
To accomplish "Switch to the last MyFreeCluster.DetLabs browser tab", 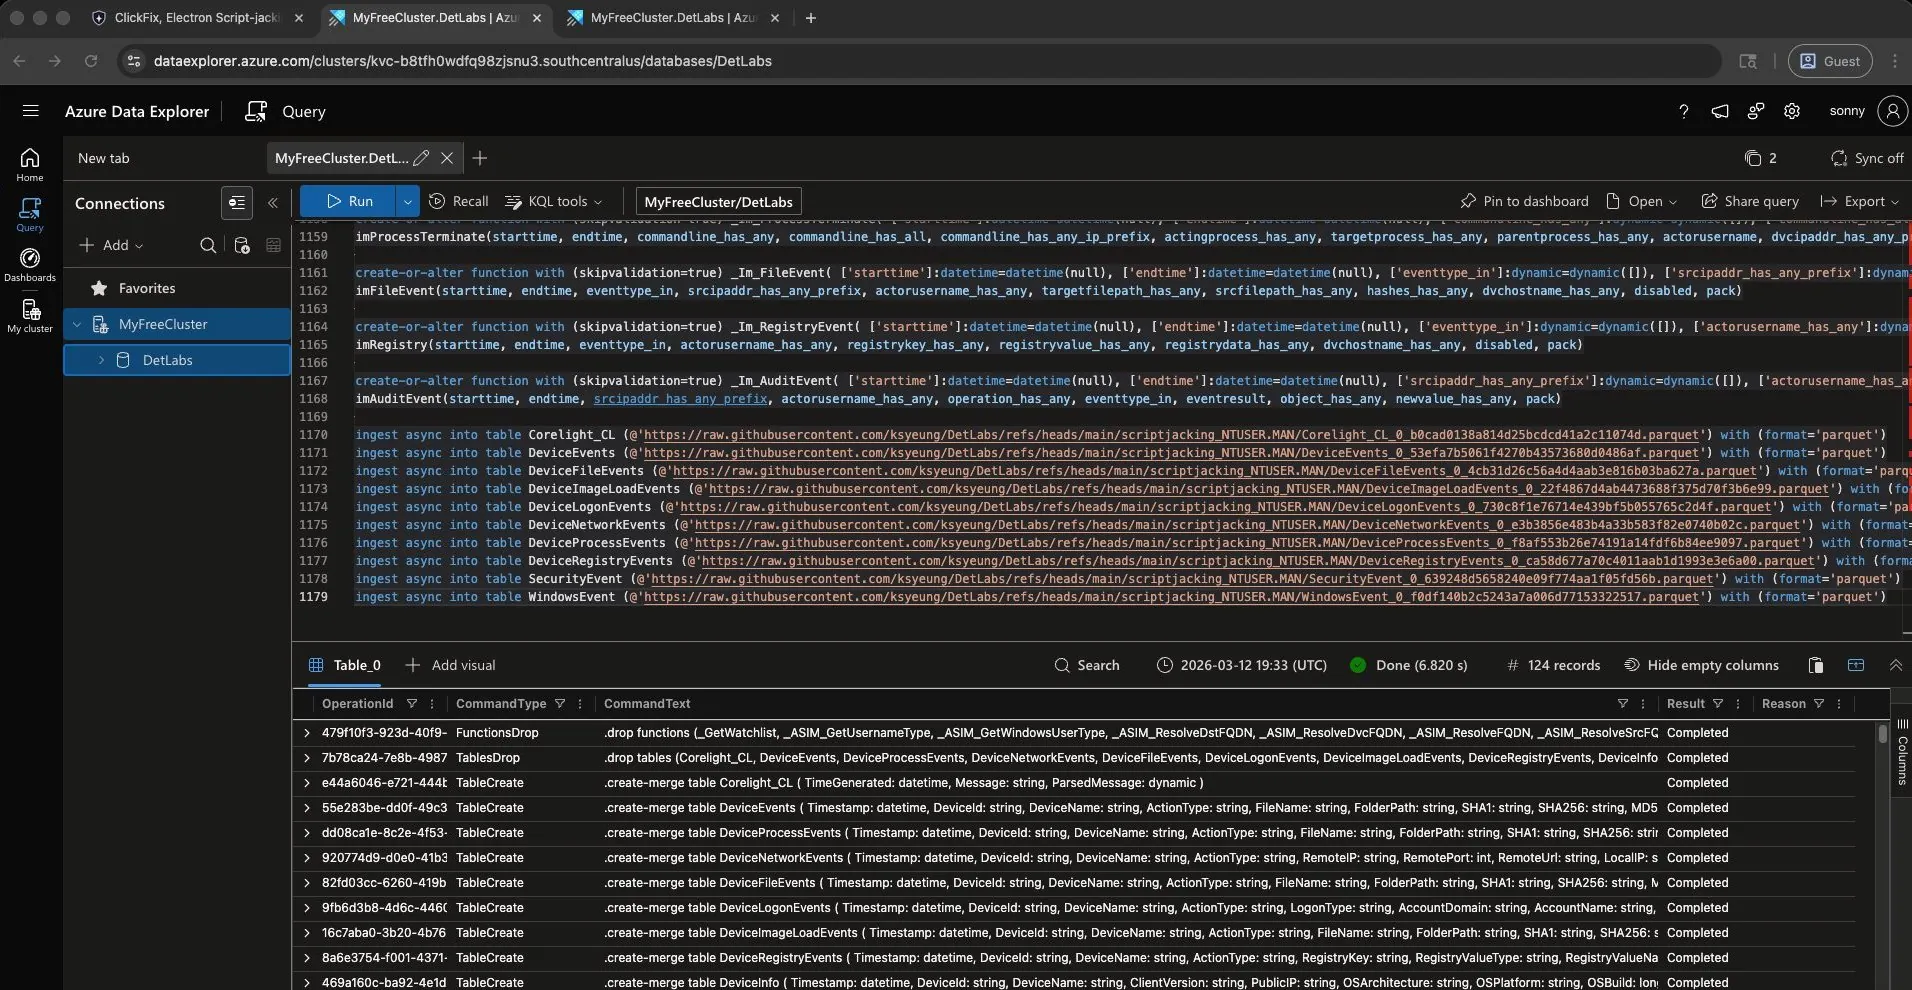I will pos(671,18).
